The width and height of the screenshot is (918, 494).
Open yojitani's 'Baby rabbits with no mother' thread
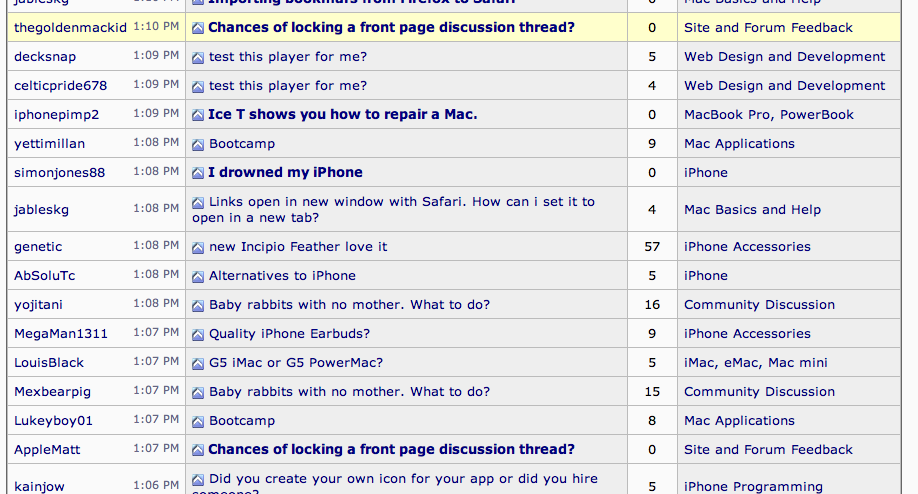tap(350, 305)
